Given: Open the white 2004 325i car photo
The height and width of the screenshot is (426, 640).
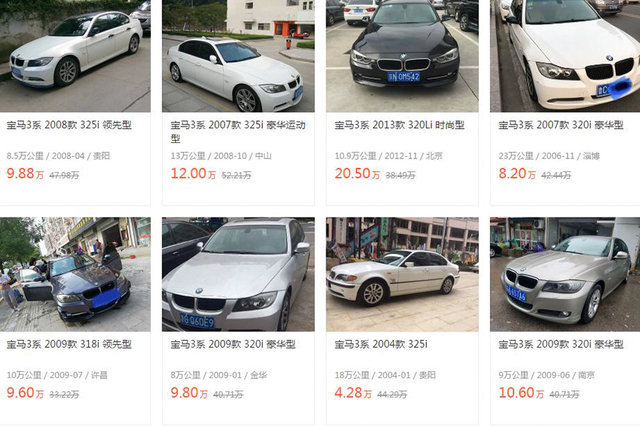Looking at the screenshot, I should 402,274.
